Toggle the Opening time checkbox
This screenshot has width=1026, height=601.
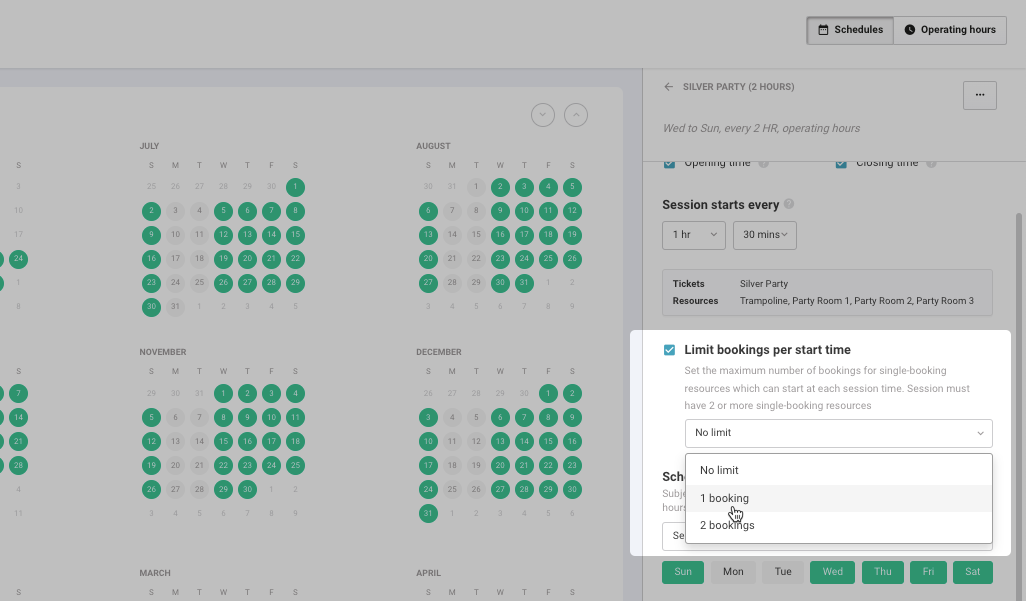pos(669,163)
